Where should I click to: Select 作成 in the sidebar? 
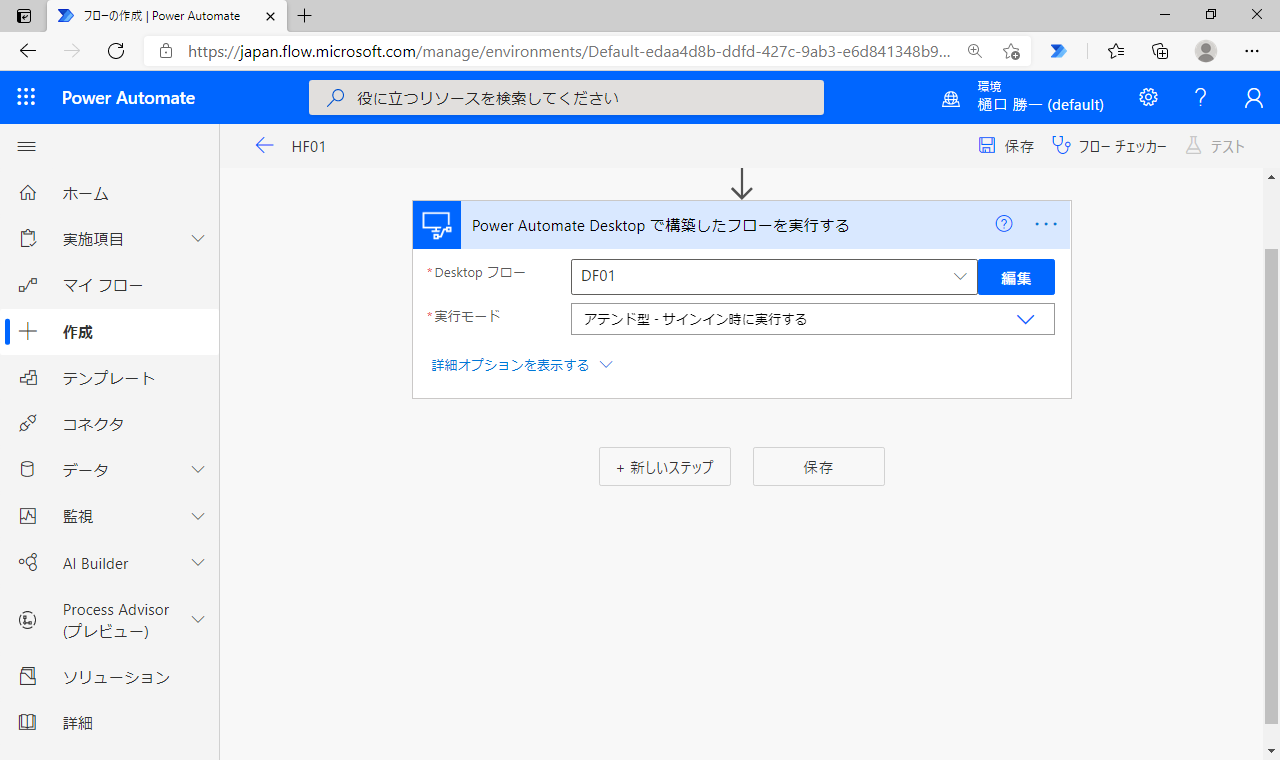[x=110, y=332]
